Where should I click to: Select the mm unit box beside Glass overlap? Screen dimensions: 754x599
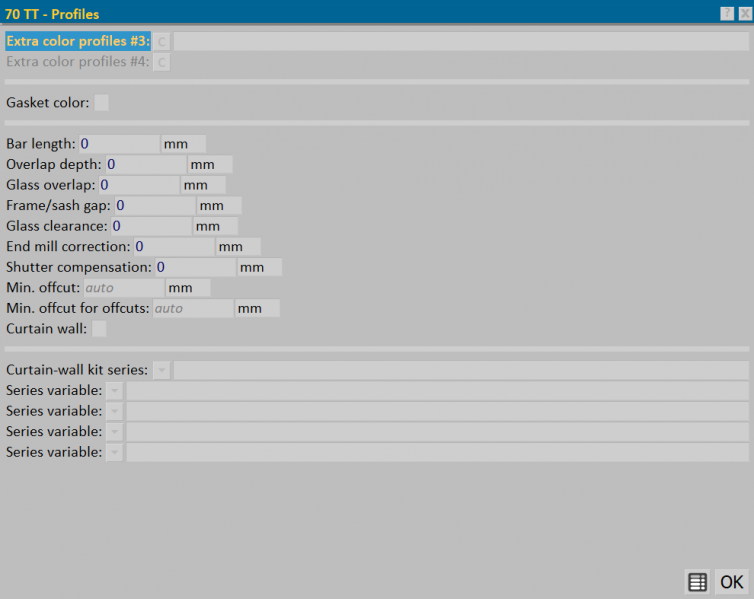click(203, 185)
